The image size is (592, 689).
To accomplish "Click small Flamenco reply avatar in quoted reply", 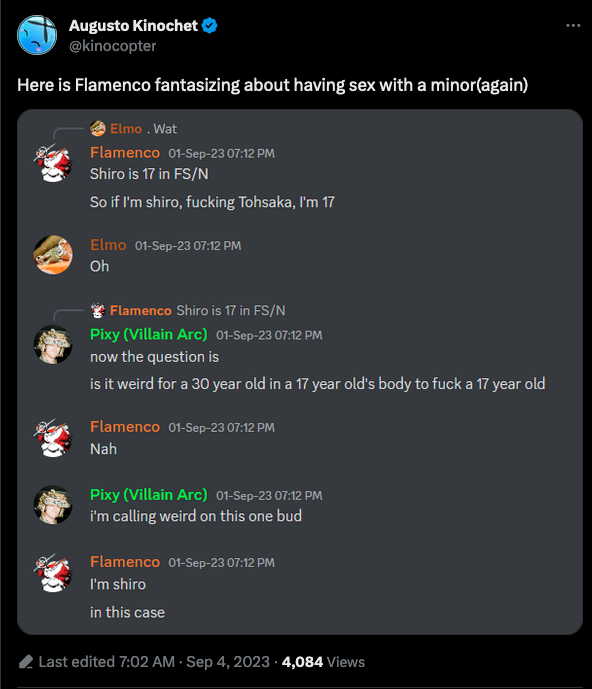I will coord(98,311).
